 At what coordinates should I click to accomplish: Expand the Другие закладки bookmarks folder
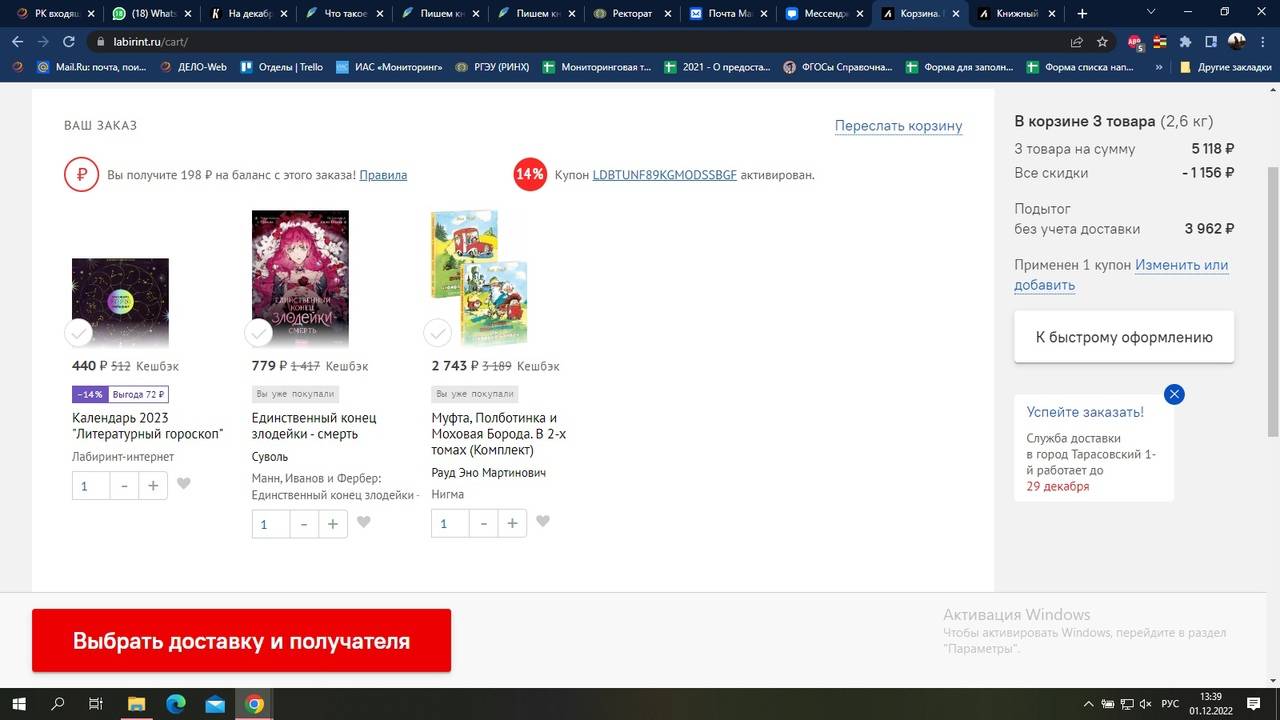click(x=1225, y=67)
